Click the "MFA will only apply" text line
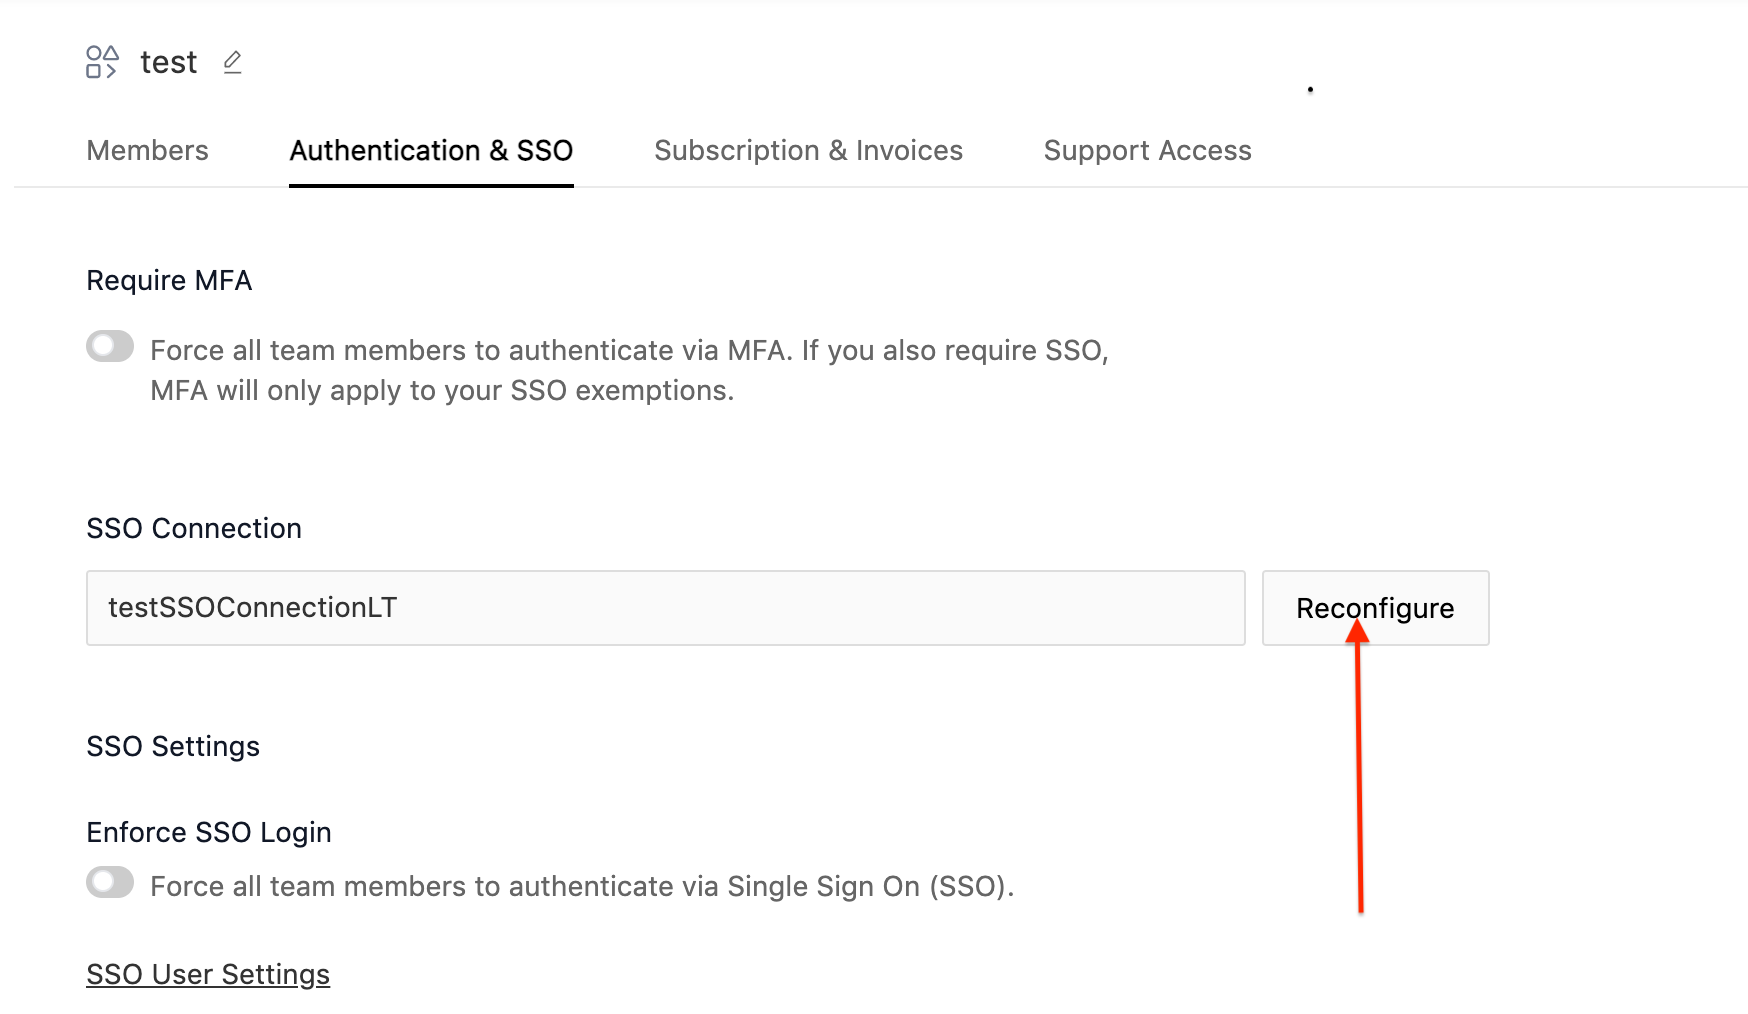The image size is (1748, 1014). tap(442, 391)
